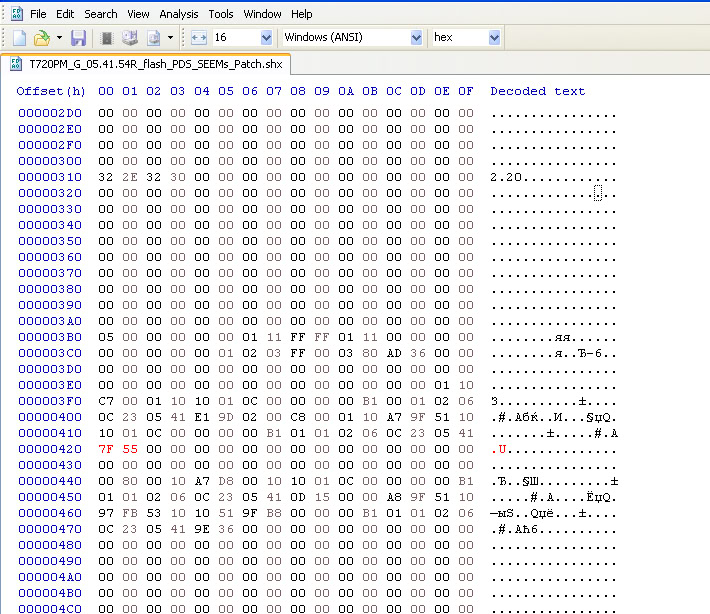710x614 pixels.
Task: Select the C8 byte in row 00000400
Action: 298,417
